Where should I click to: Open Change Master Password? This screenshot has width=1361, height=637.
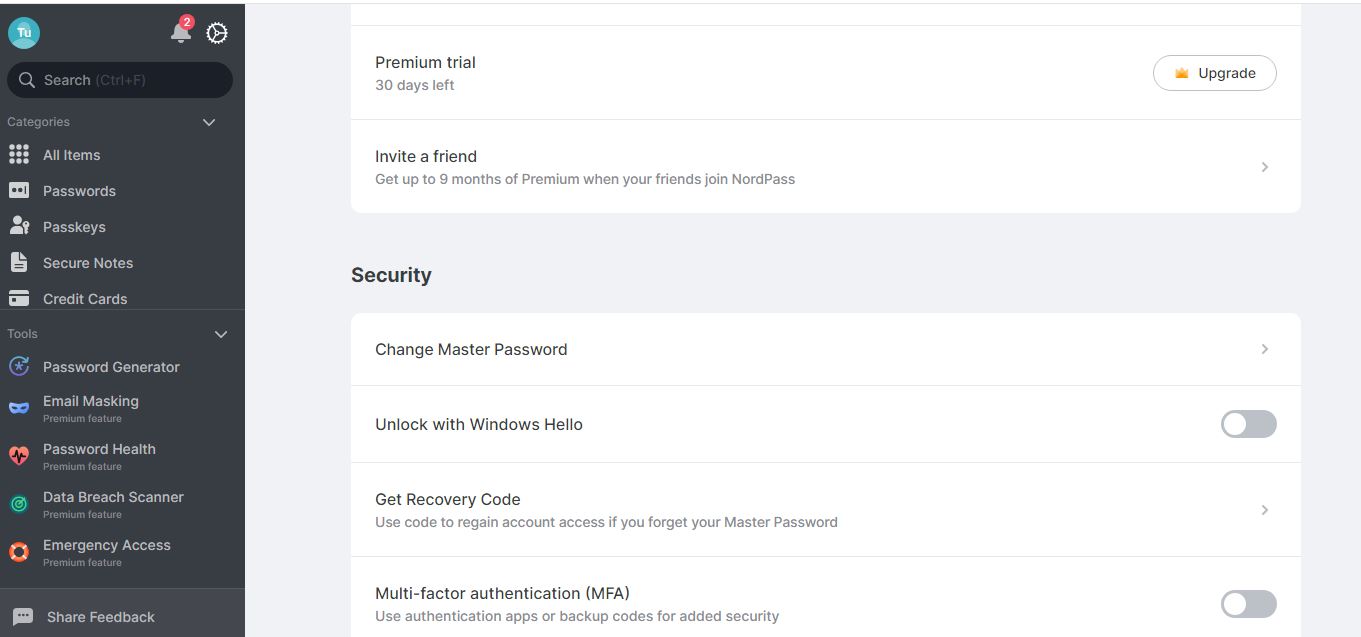coord(825,349)
